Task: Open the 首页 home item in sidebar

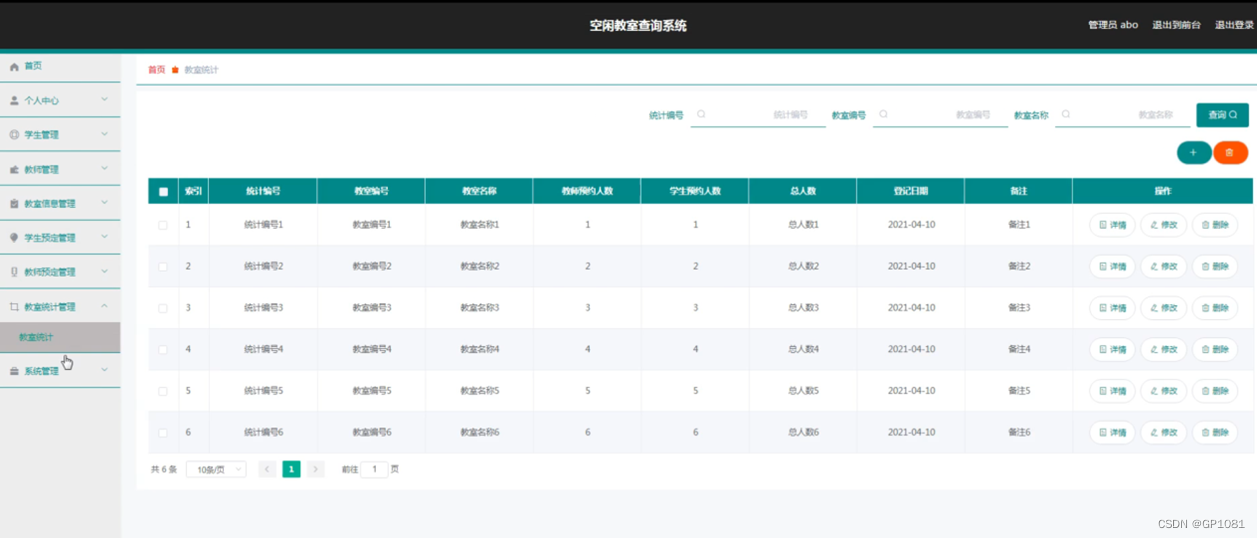Action: tap(60, 66)
